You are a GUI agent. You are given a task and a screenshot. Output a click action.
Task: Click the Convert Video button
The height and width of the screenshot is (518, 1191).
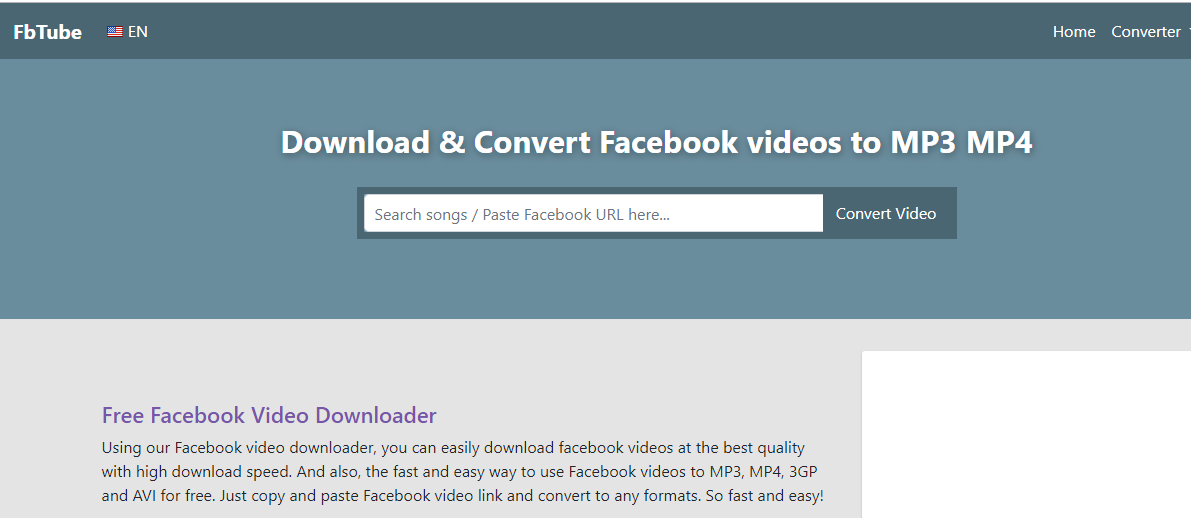886,213
